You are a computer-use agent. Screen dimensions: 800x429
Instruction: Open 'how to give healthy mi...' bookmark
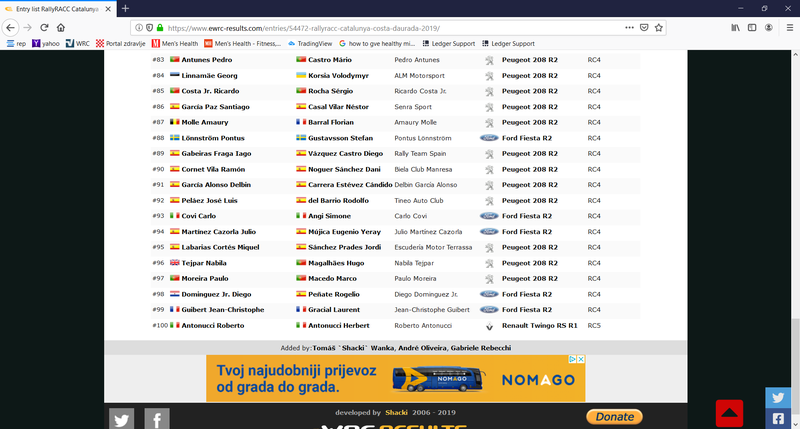377,43
